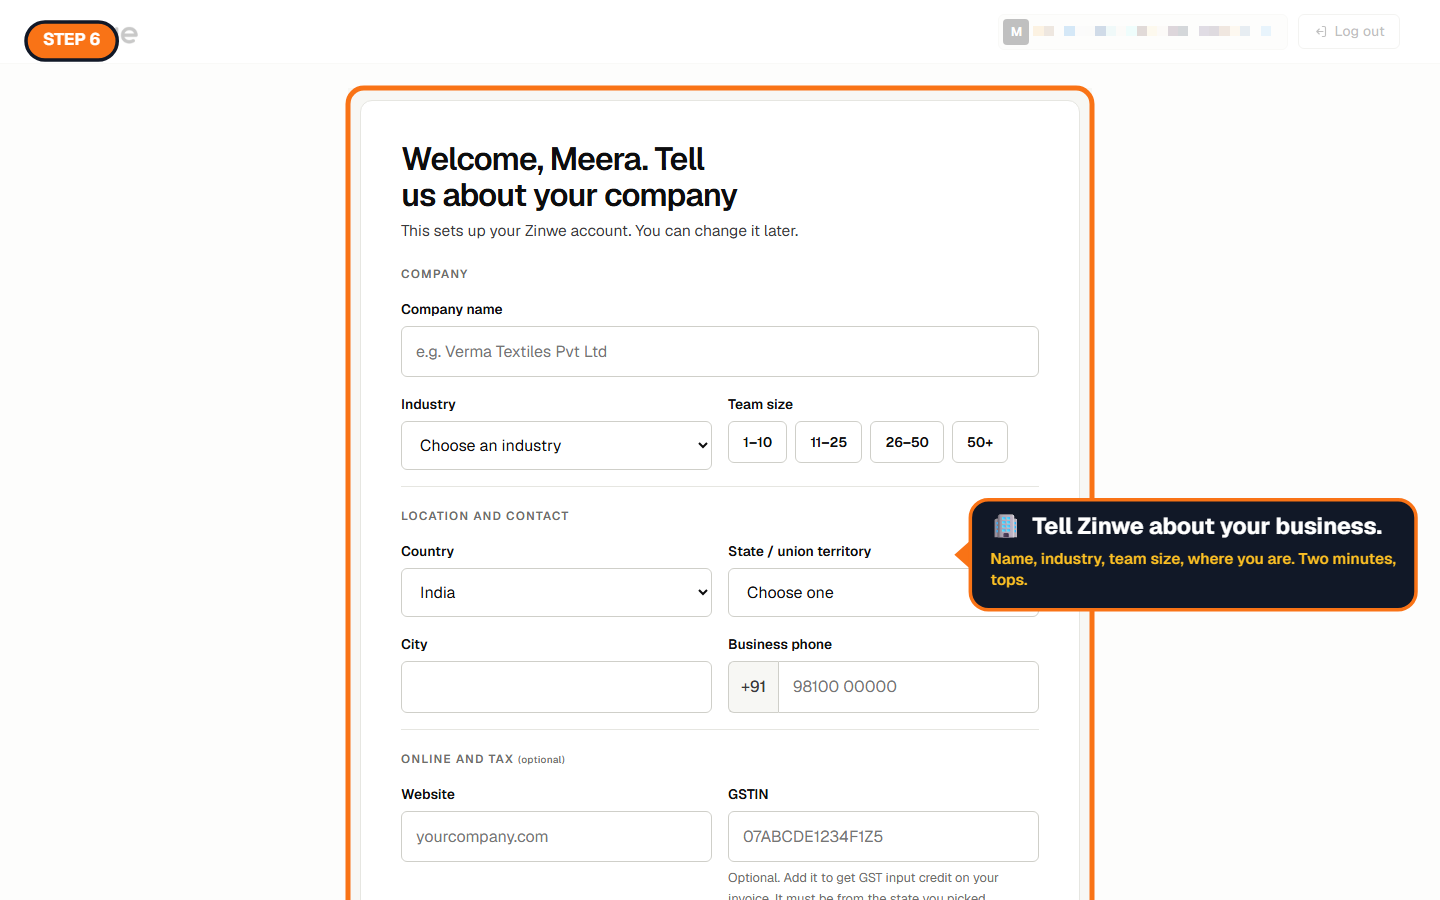This screenshot has width=1440, height=900.
Task: Click the GSTIN input field
Action: tap(883, 837)
